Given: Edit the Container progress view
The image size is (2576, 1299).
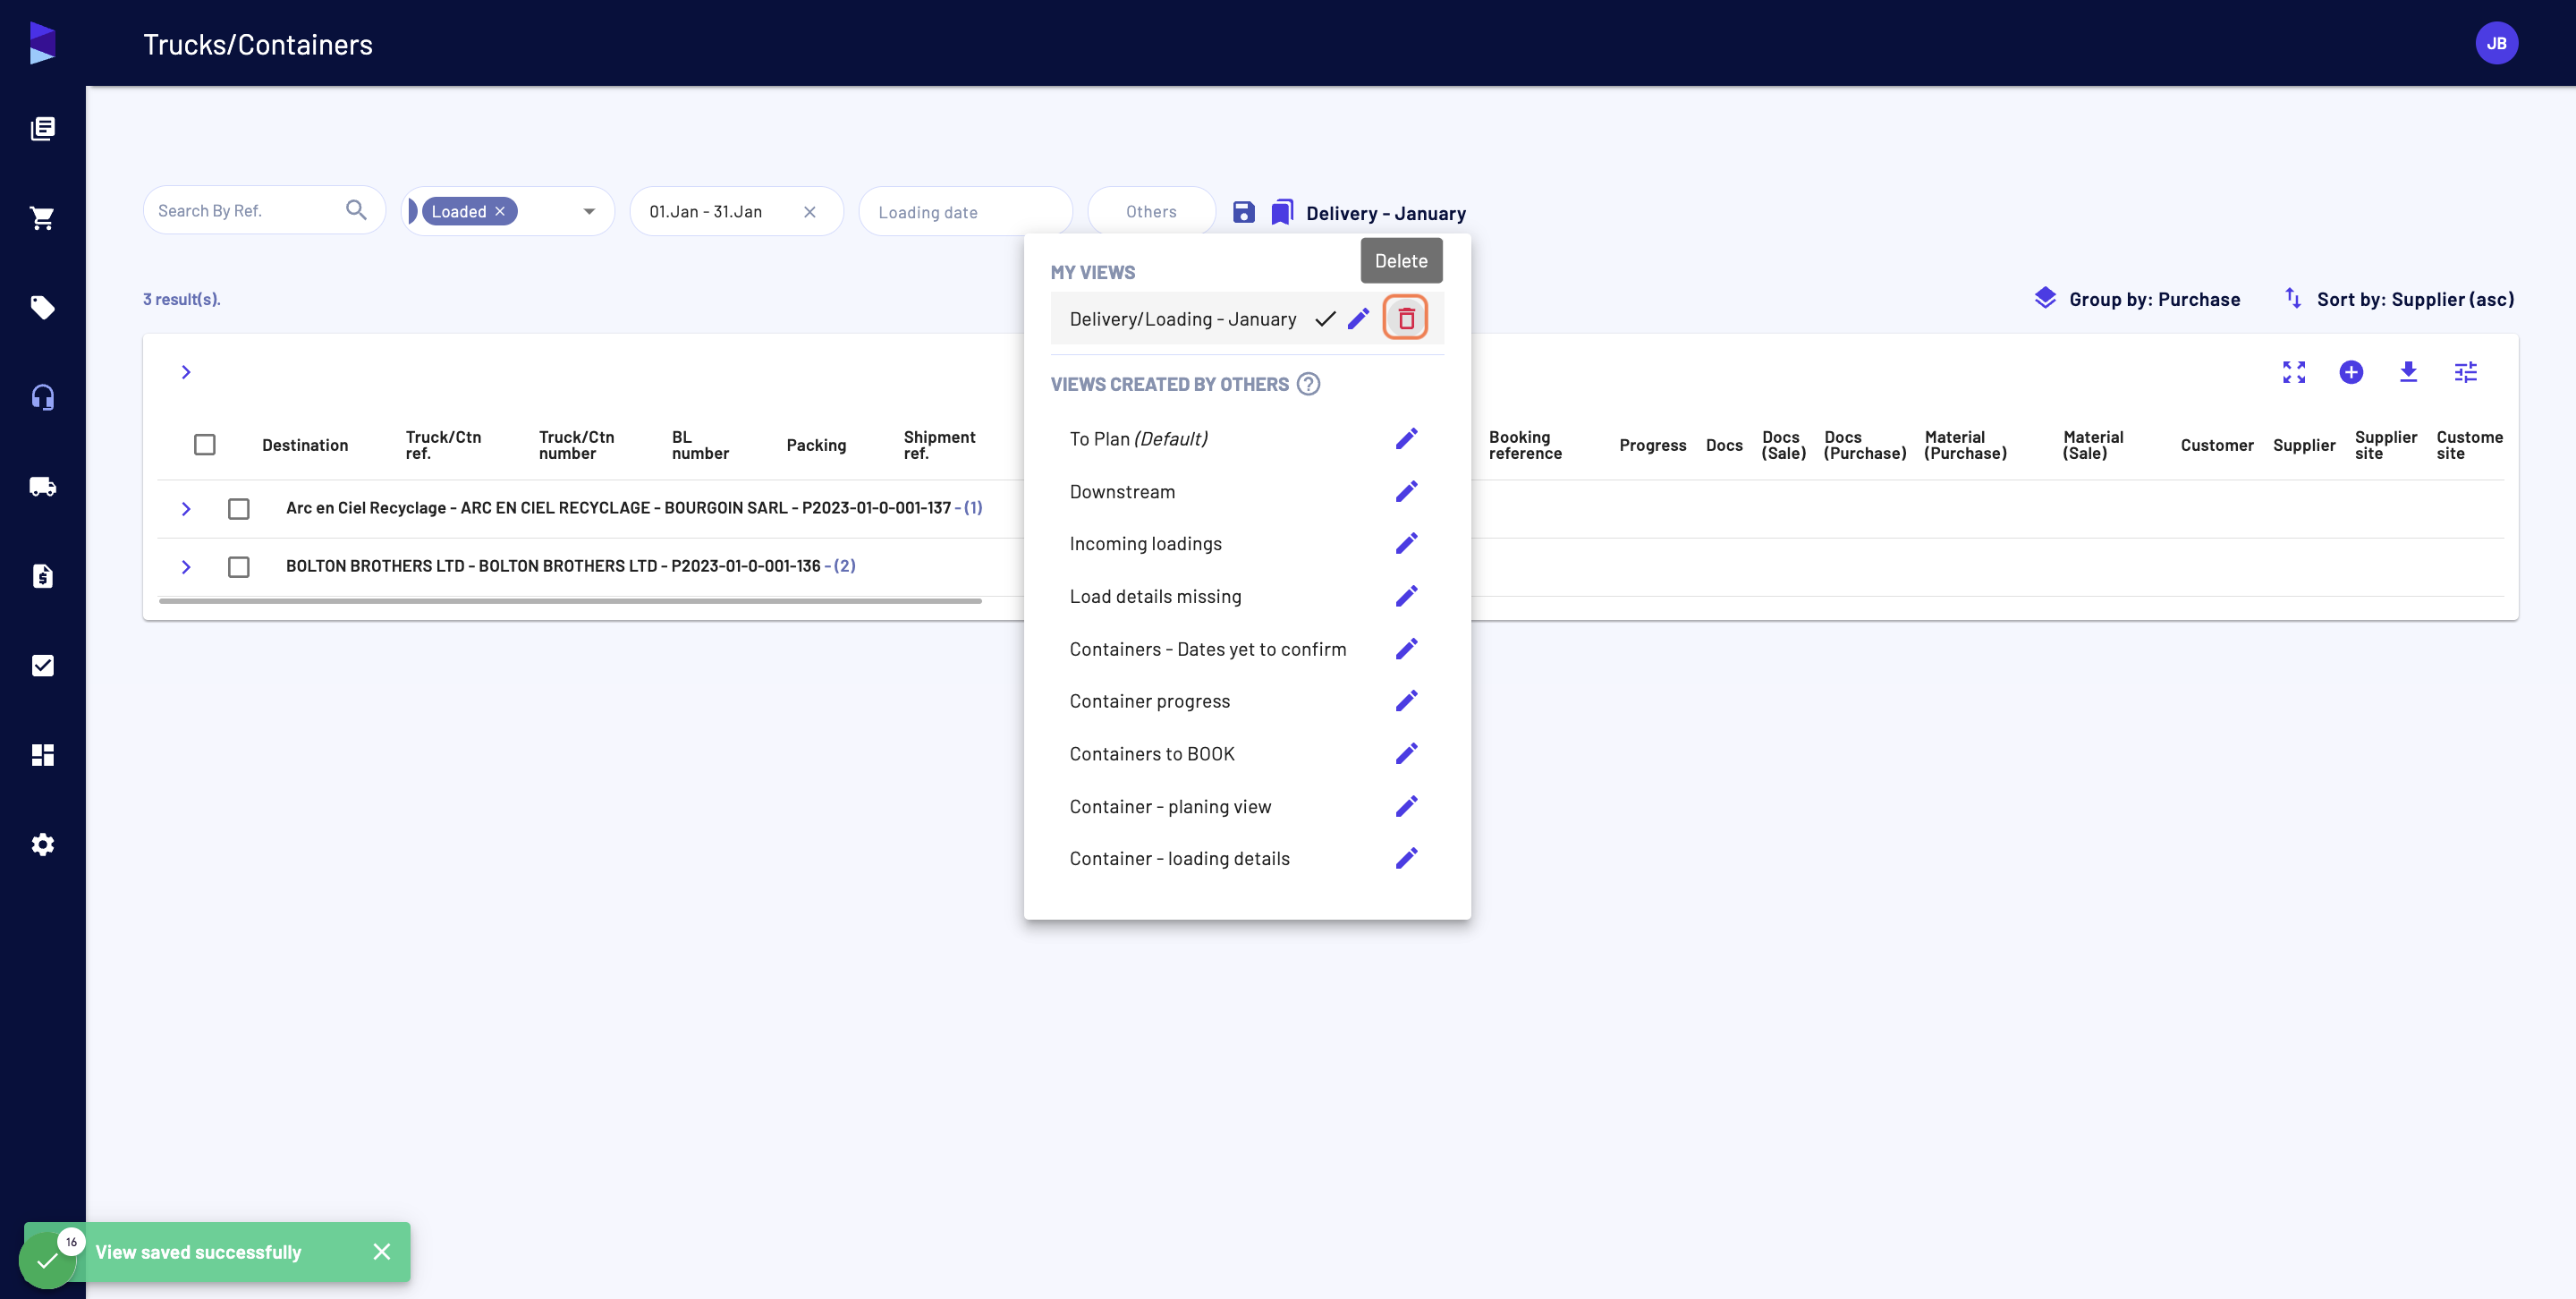Looking at the screenshot, I should click(1406, 701).
